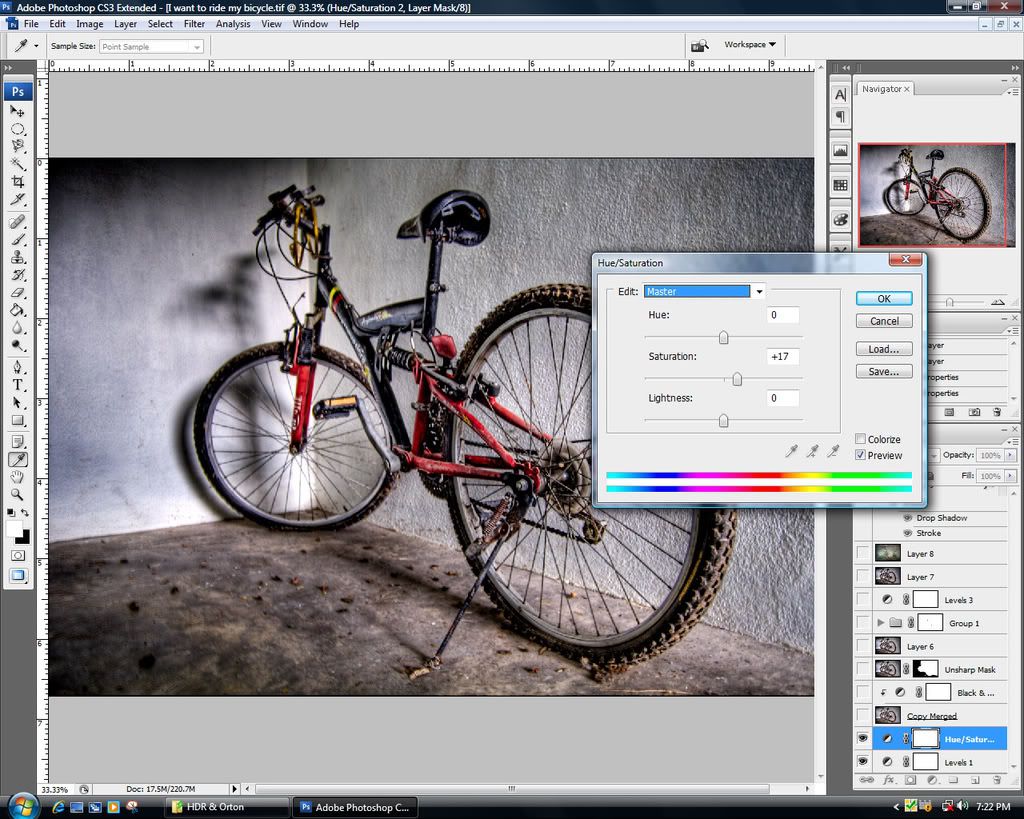Click the Hue value input field
This screenshot has height=819, width=1024.
coord(783,315)
